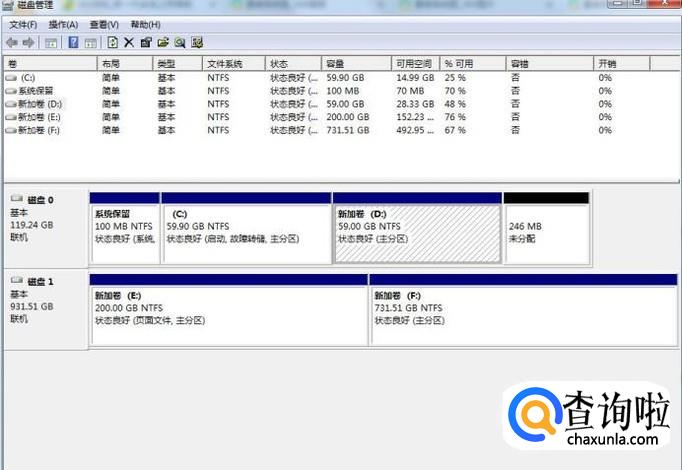Viewport: 682px width, 470px height.
Task: Click the Back arrow toolbar icon
Action: coord(12,43)
